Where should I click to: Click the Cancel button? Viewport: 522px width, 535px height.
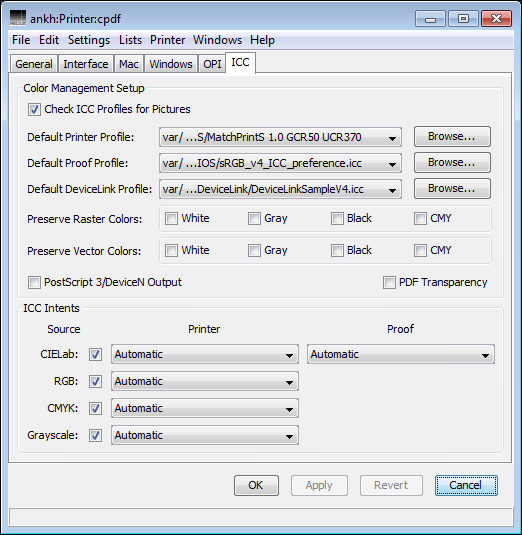466,485
